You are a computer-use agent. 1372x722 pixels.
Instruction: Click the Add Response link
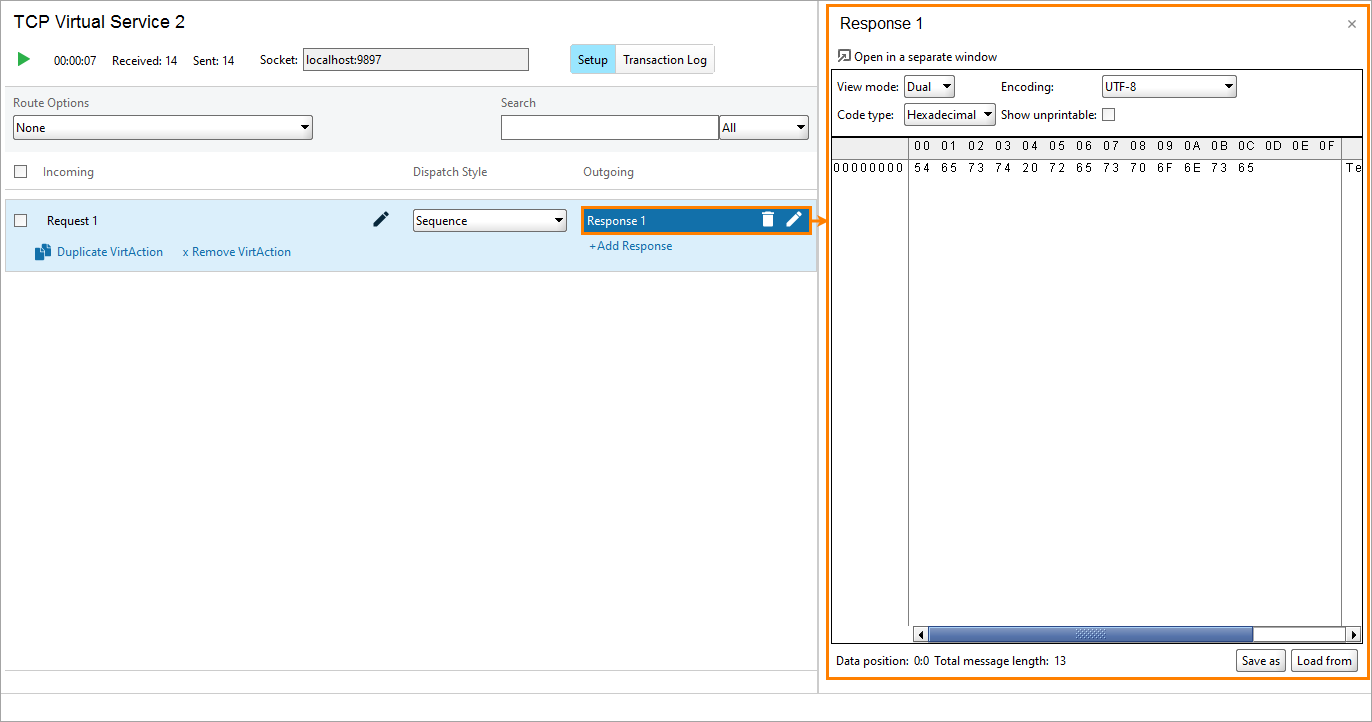click(x=630, y=245)
